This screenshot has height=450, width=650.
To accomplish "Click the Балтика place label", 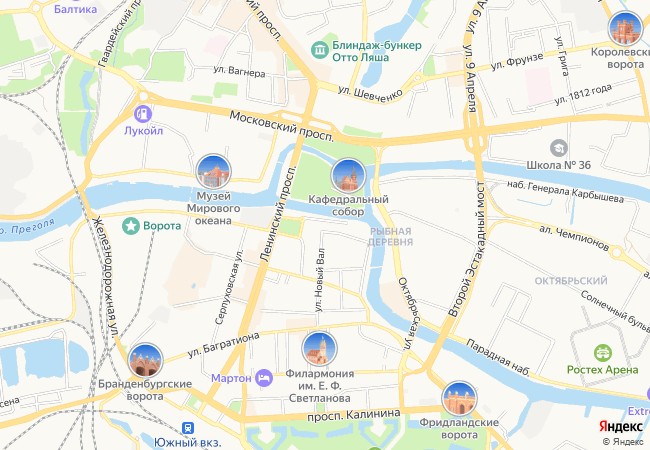I will 75,9.
